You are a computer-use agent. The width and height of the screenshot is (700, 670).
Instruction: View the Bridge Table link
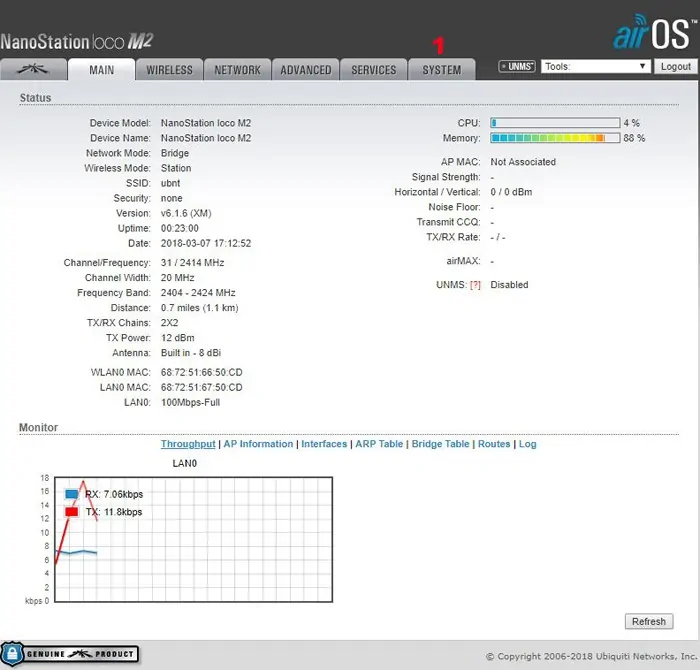[x=440, y=444]
